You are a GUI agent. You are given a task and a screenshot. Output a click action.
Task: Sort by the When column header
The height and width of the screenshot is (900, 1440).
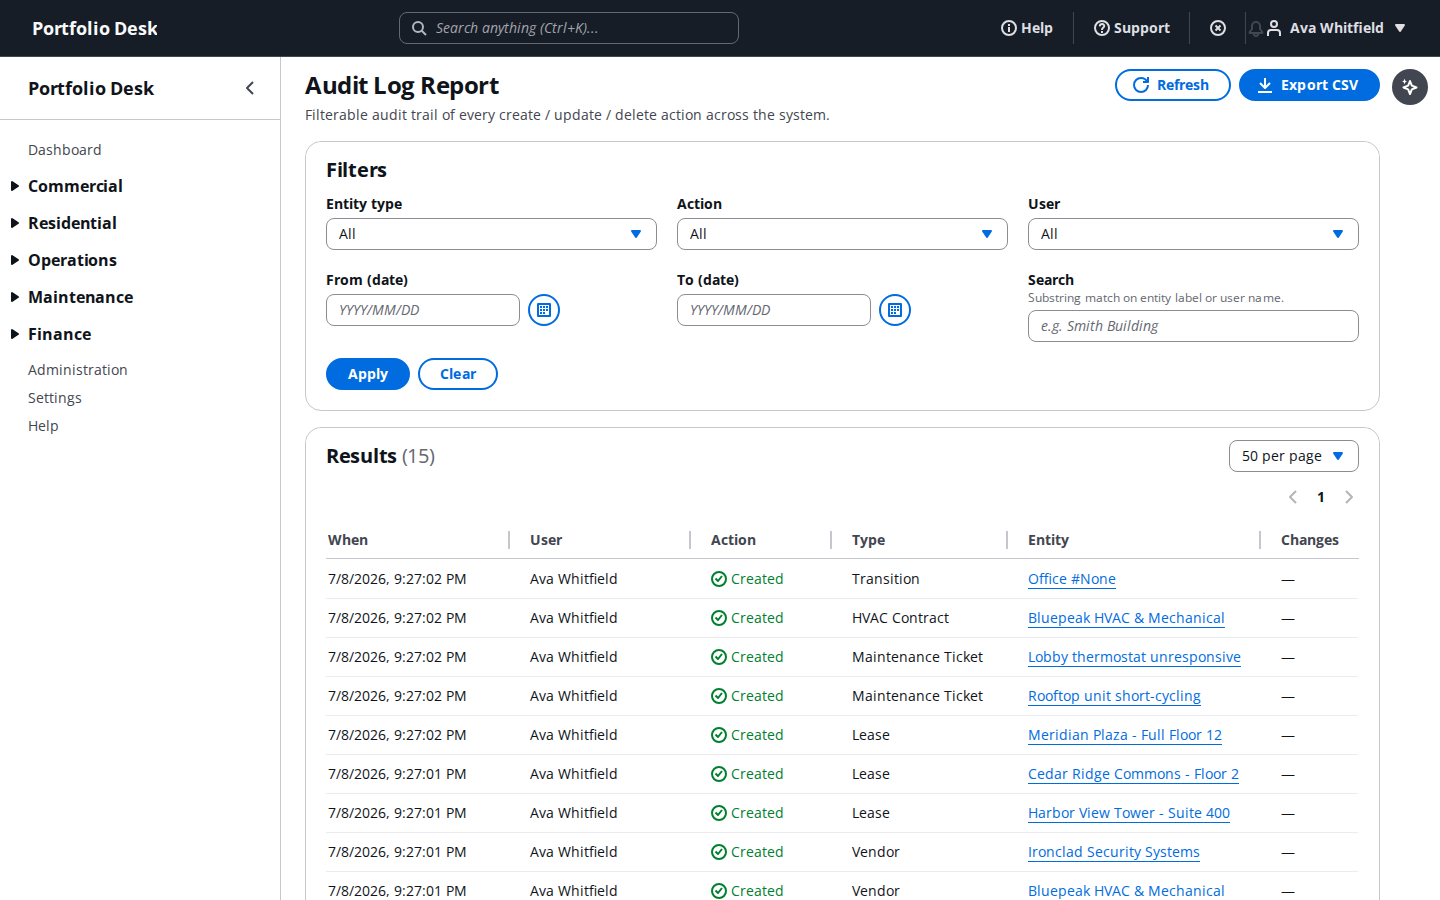coord(348,540)
